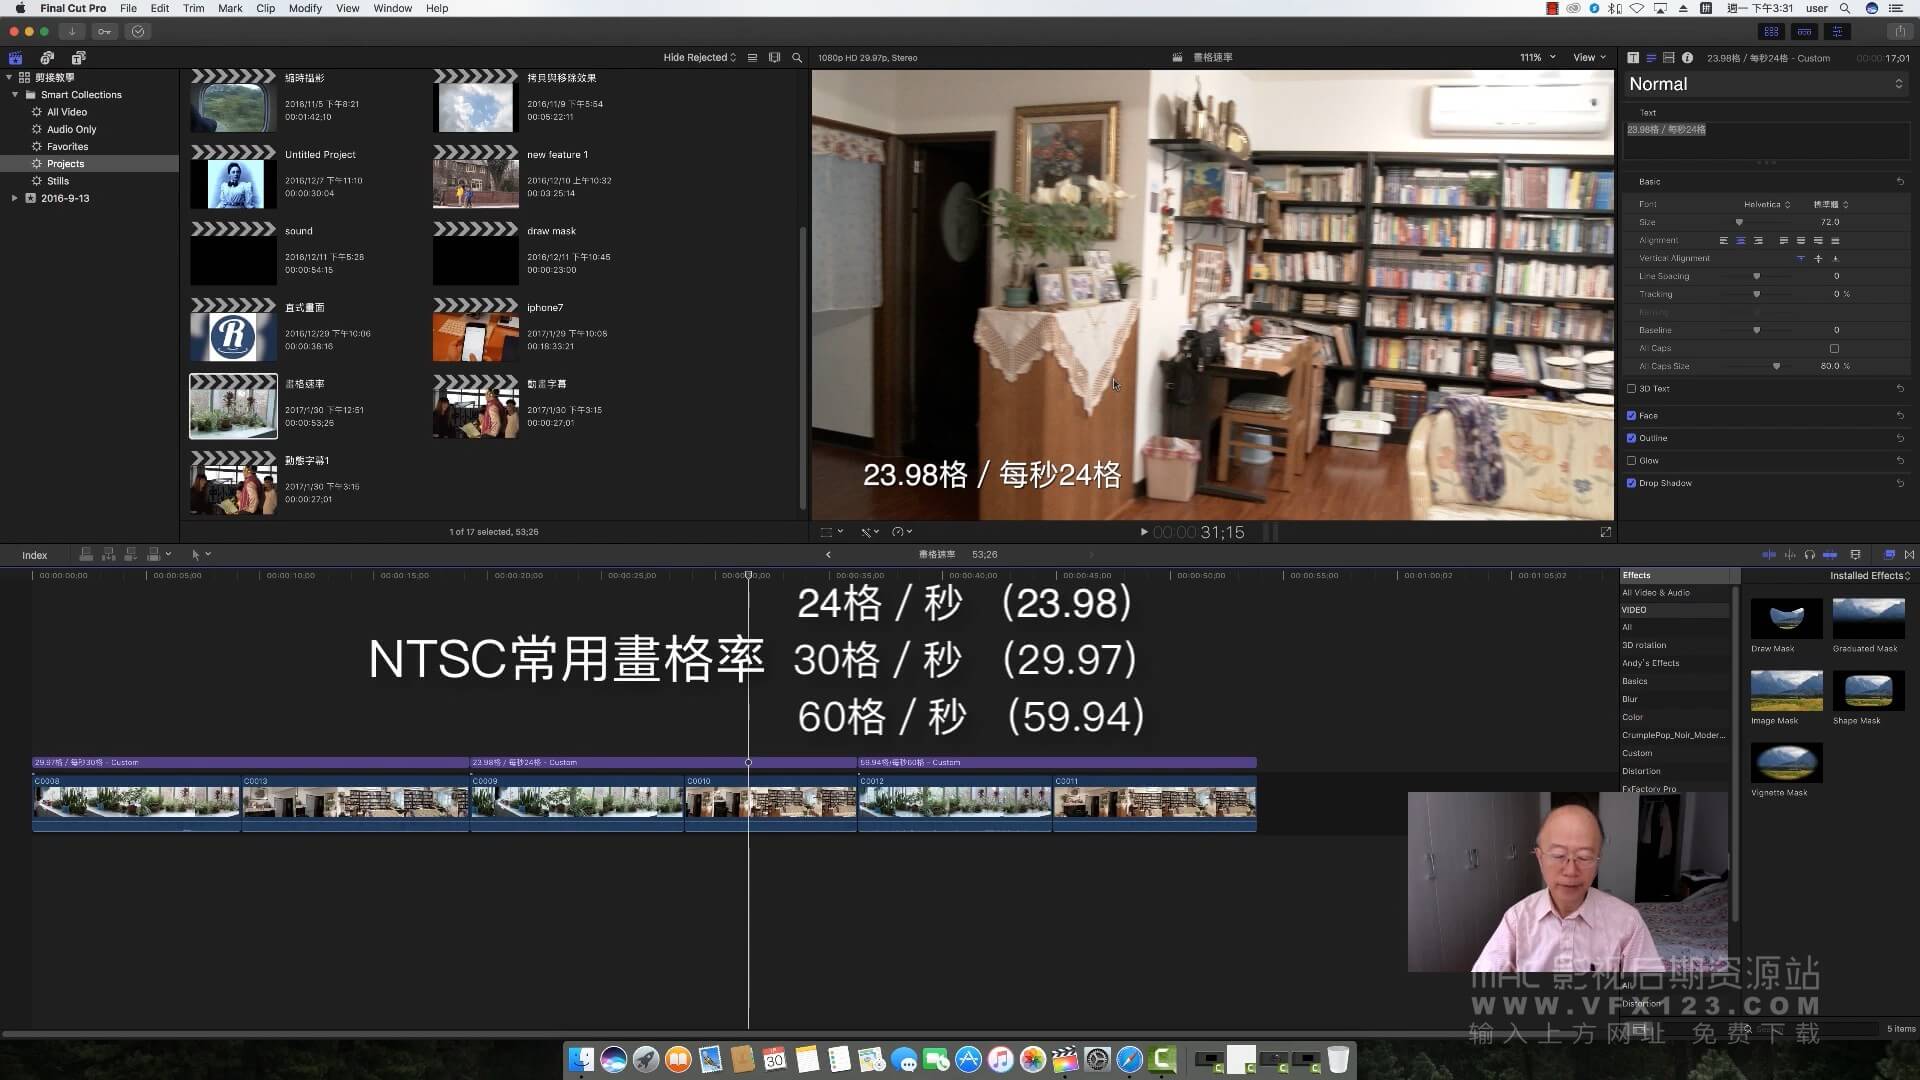1920x1080 pixels.
Task: Open the Info inspector icon
Action: [1687, 58]
